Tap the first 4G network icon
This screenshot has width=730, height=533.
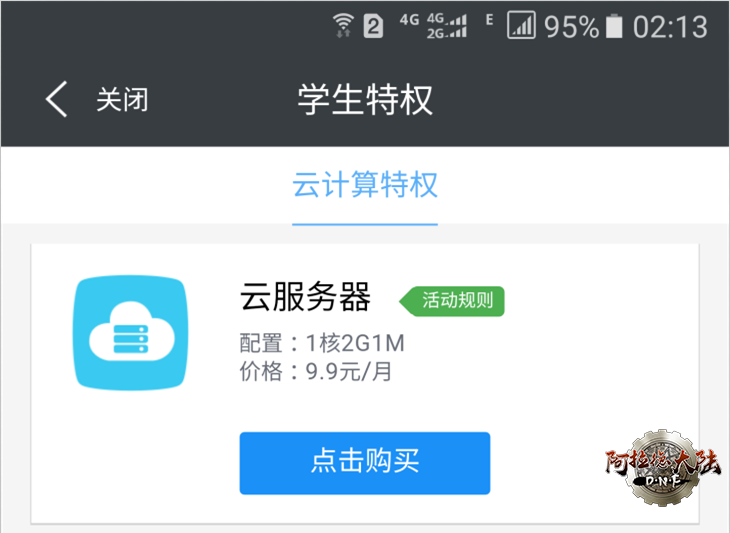pos(408,20)
